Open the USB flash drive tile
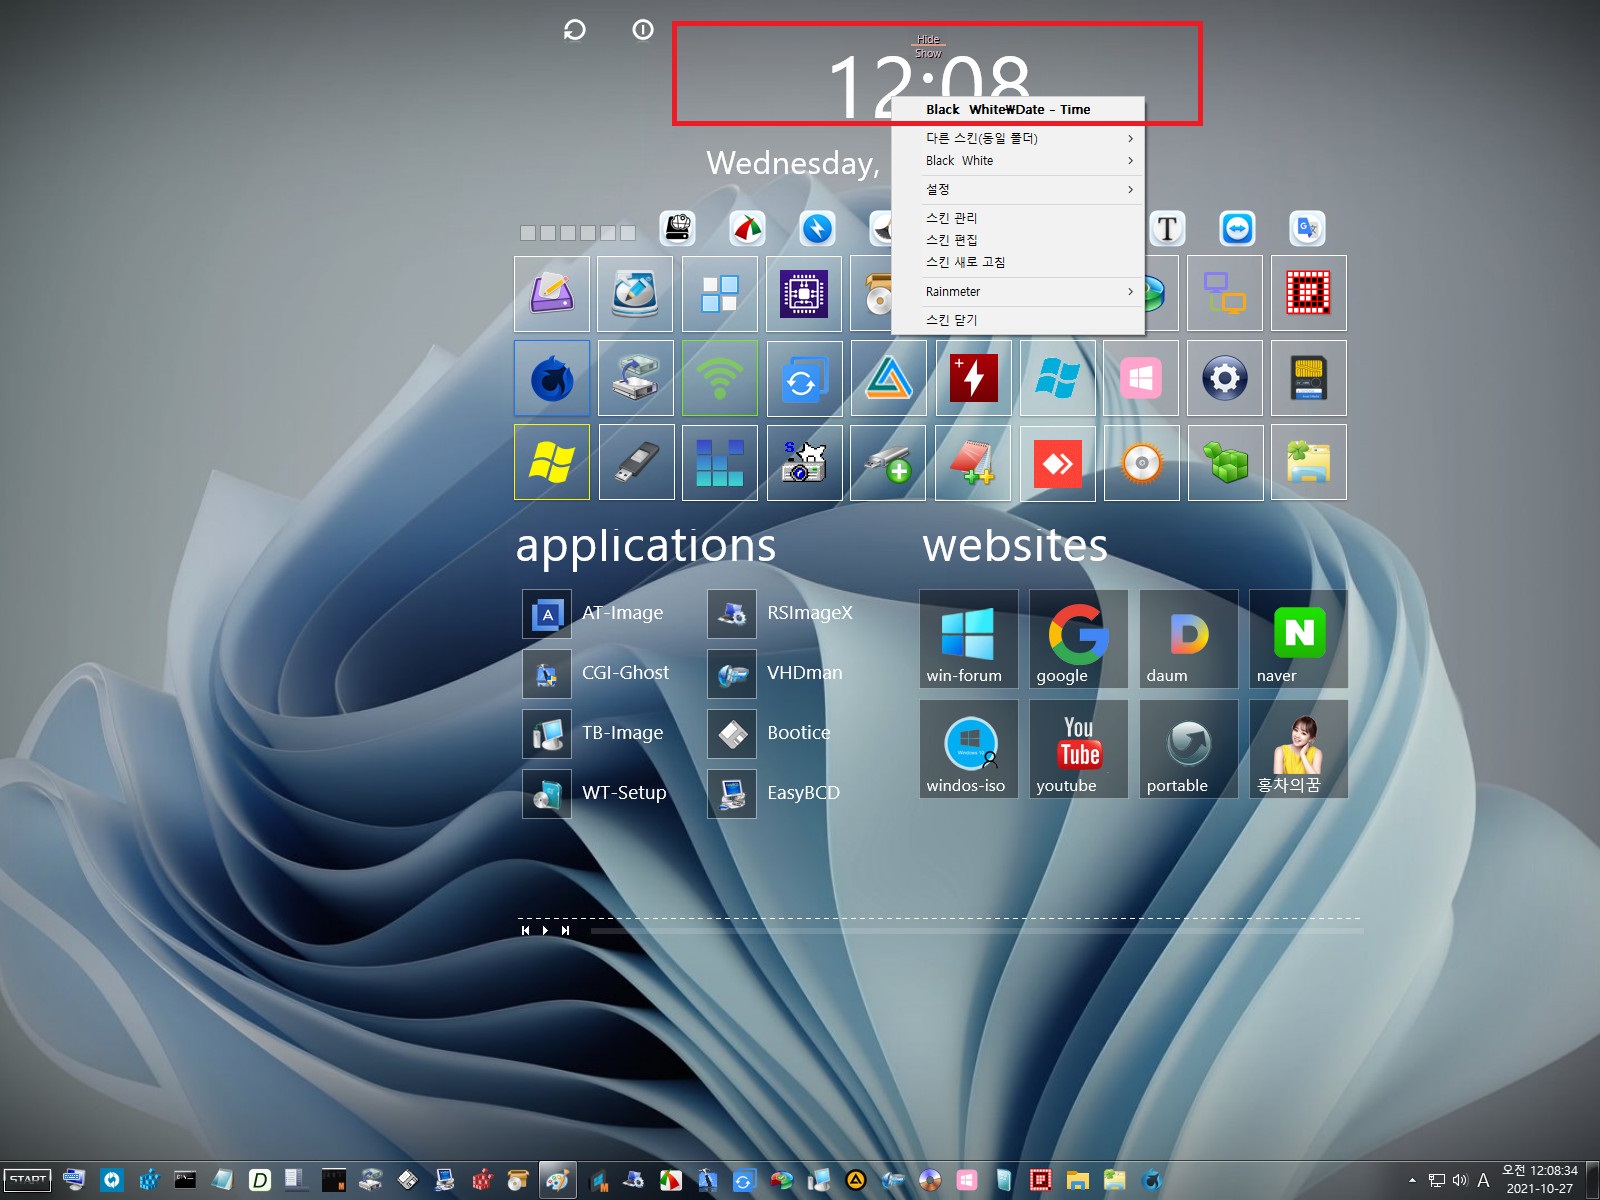1600x1200 pixels. [x=635, y=462]
